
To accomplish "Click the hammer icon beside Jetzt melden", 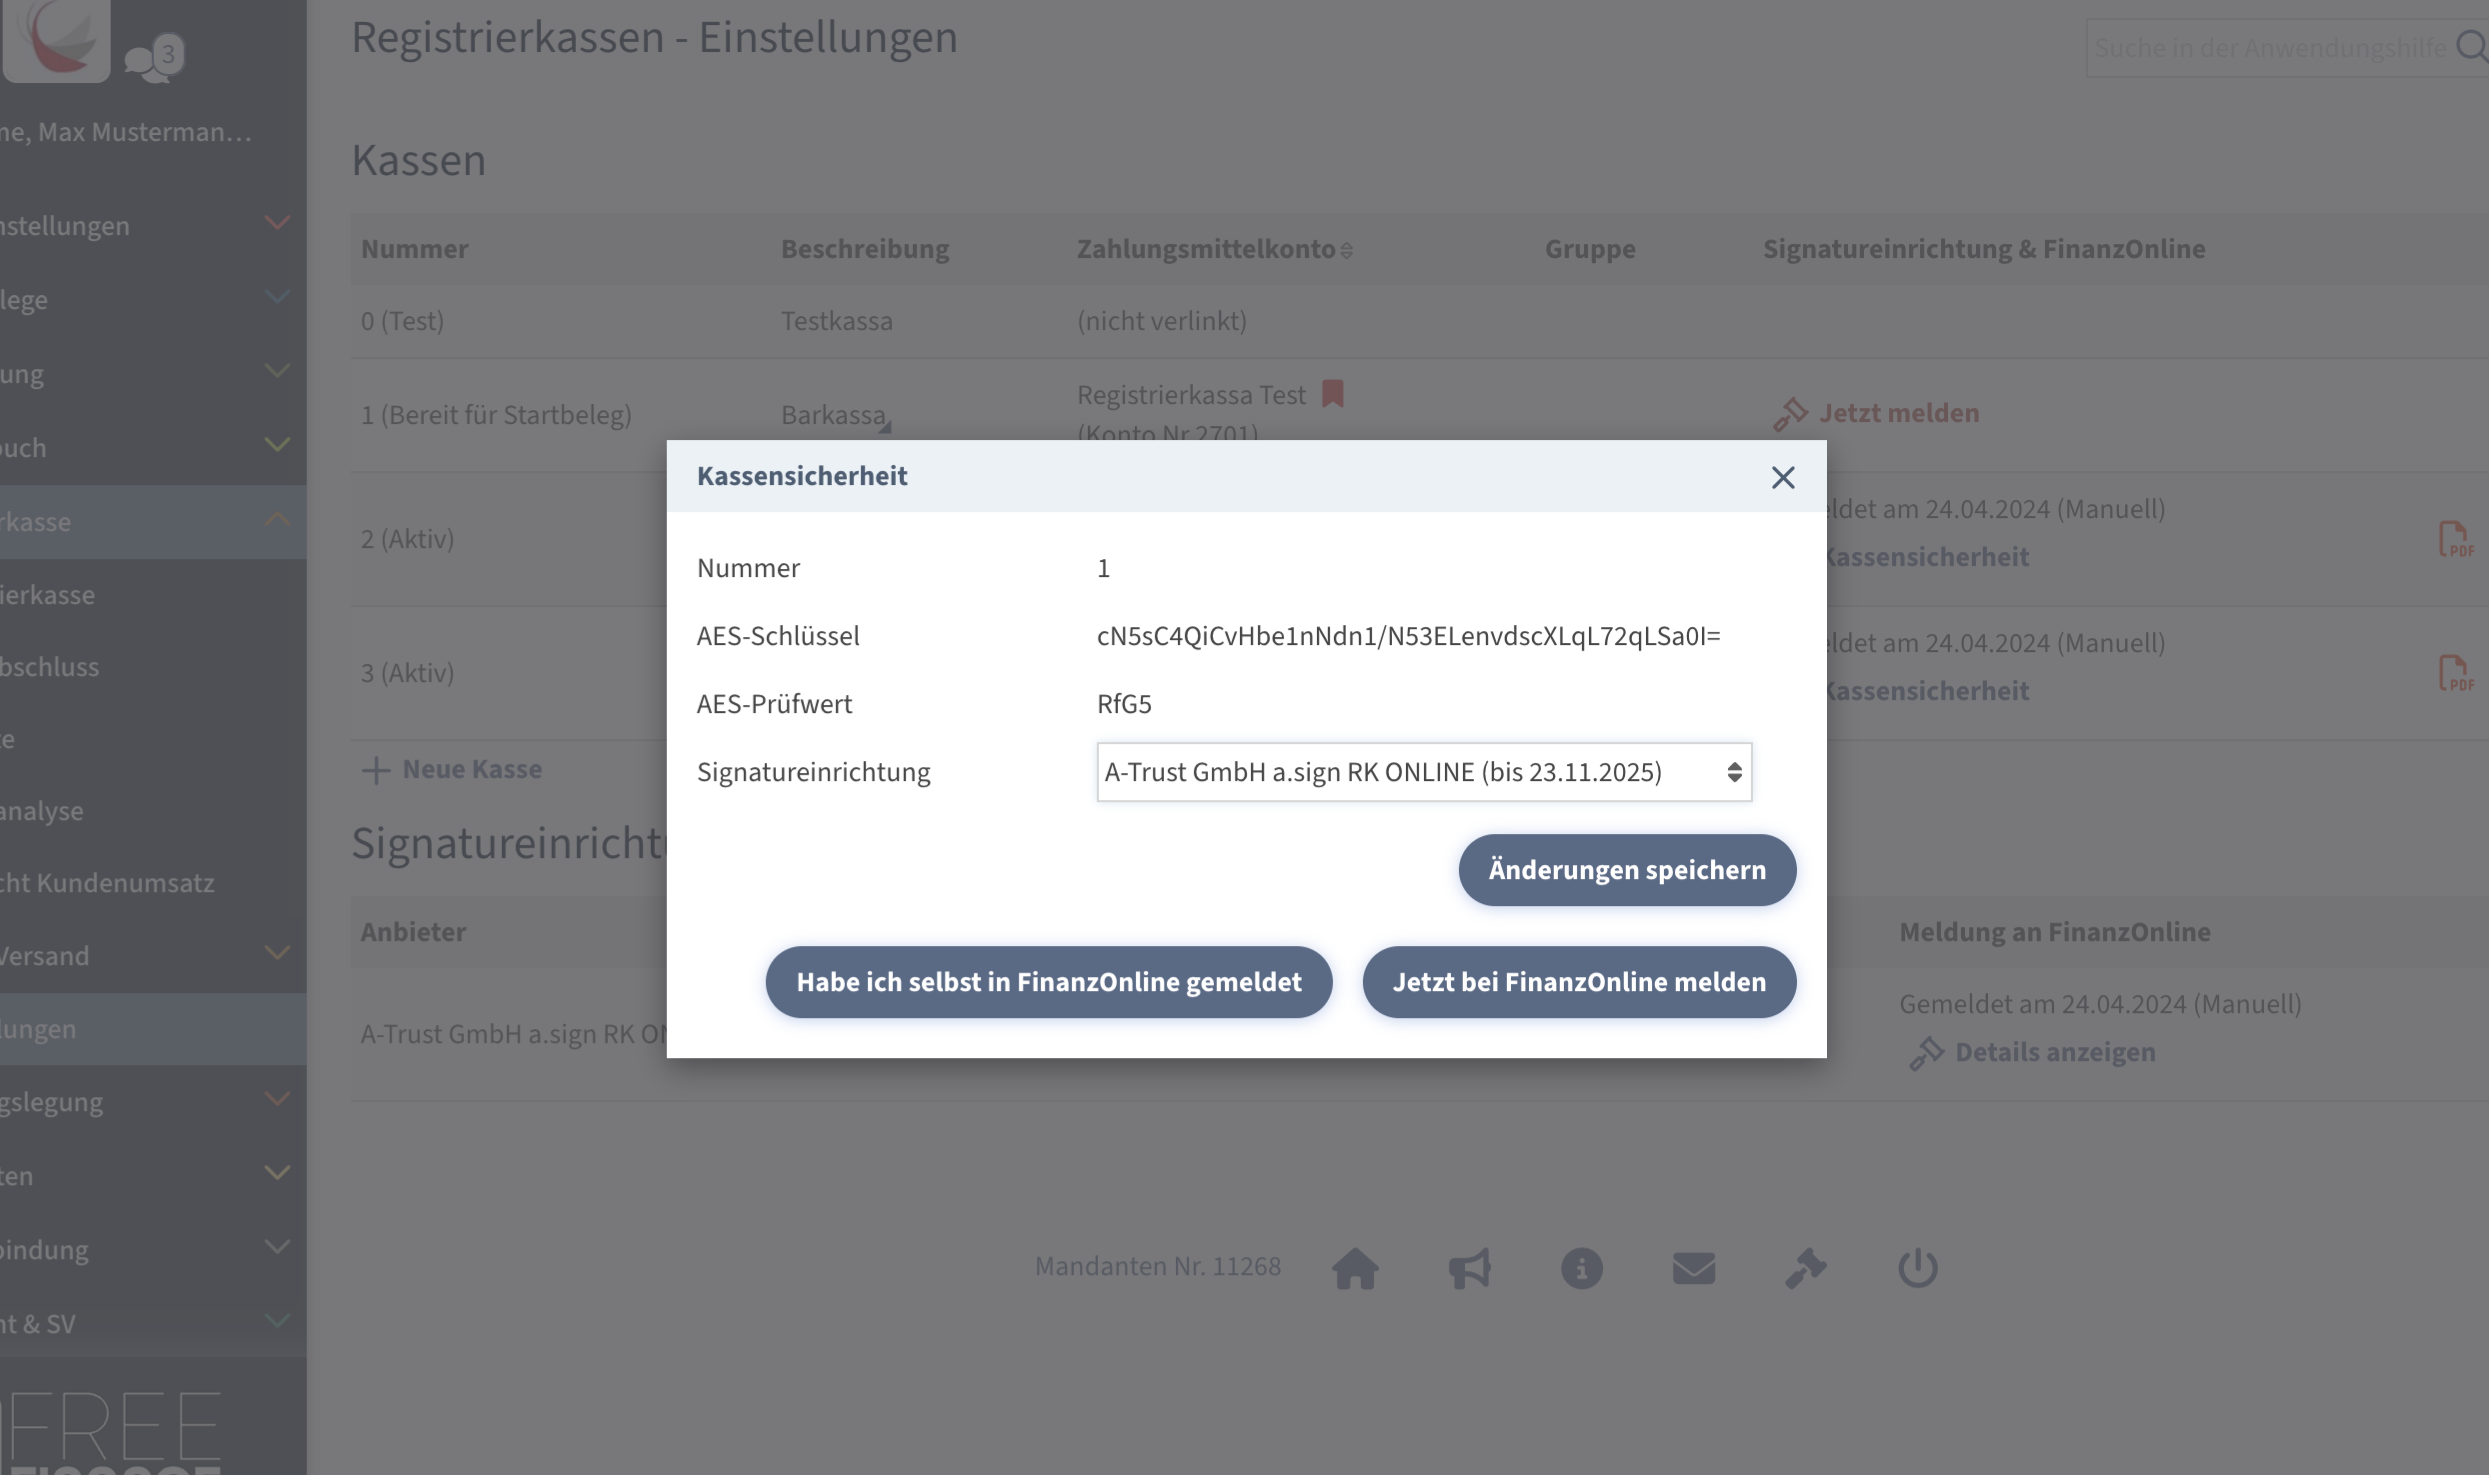I will click(x=1792, y=413).
